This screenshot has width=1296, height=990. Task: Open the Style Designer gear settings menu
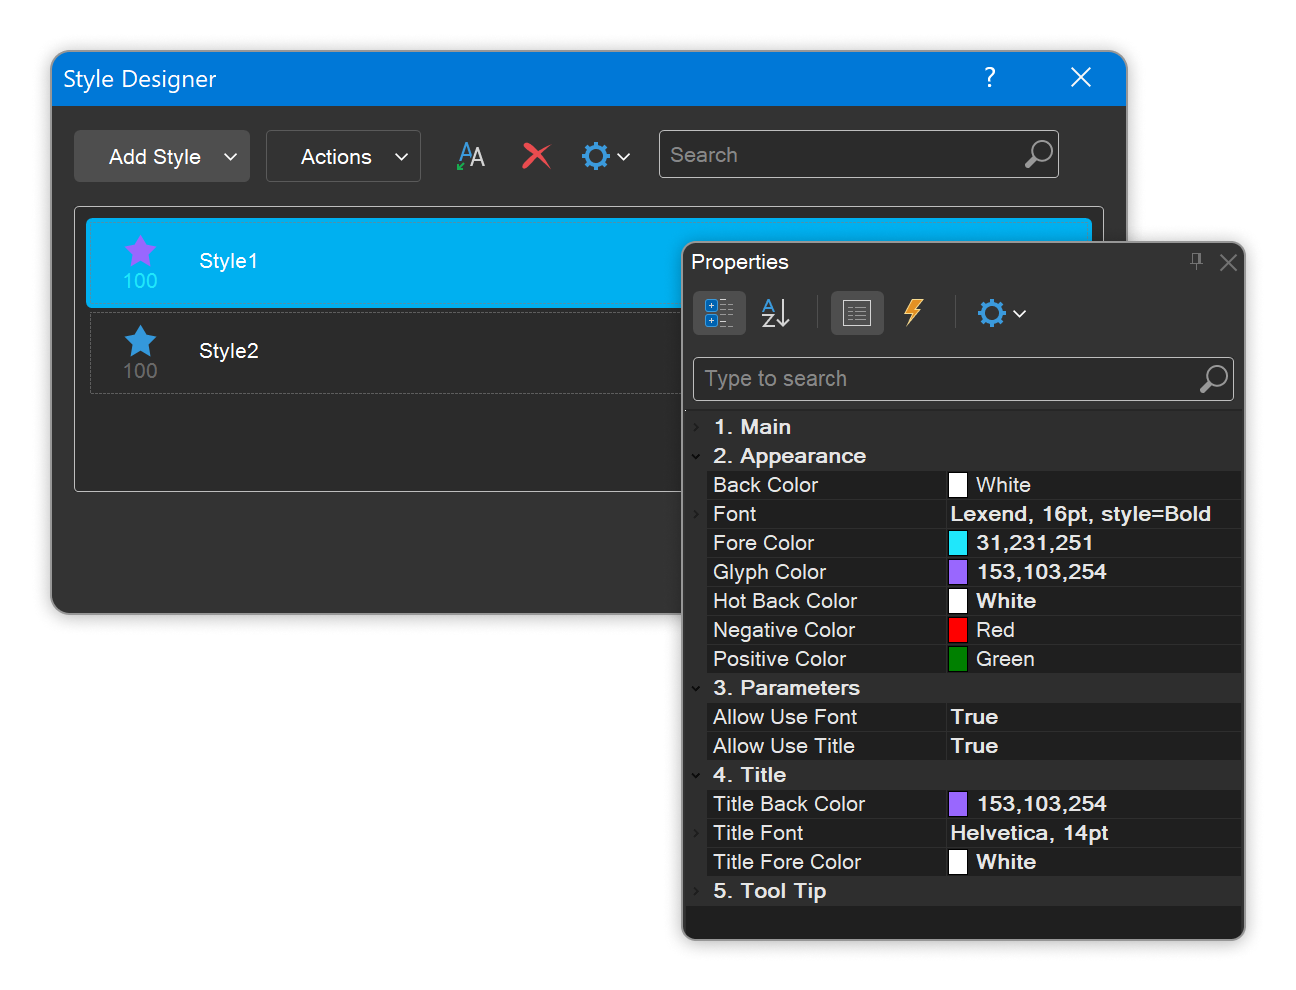coord(606,156)
